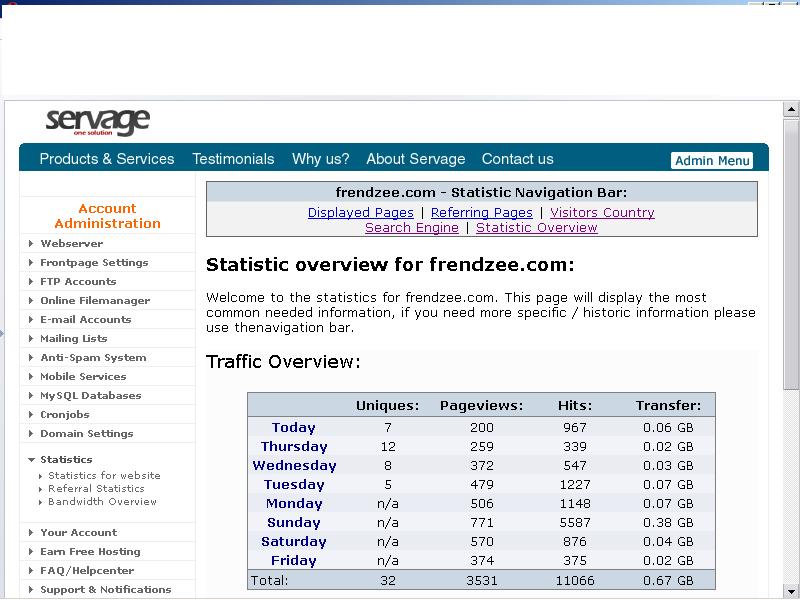Open the Search Engine statistics link
The width and height of the screenshot is (800, 600).
411,228
